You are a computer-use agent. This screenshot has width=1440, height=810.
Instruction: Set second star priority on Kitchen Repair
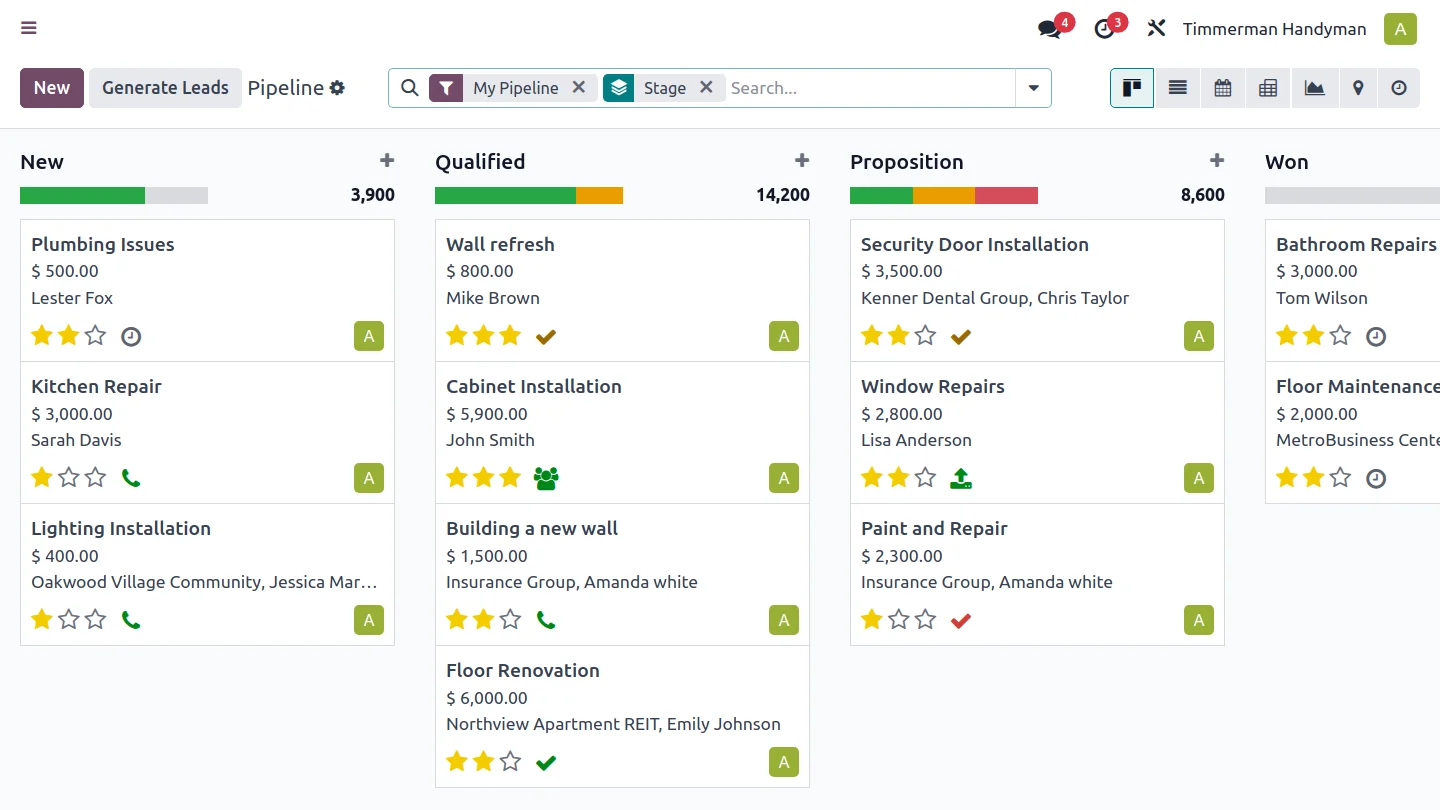(x=69, y=477)
